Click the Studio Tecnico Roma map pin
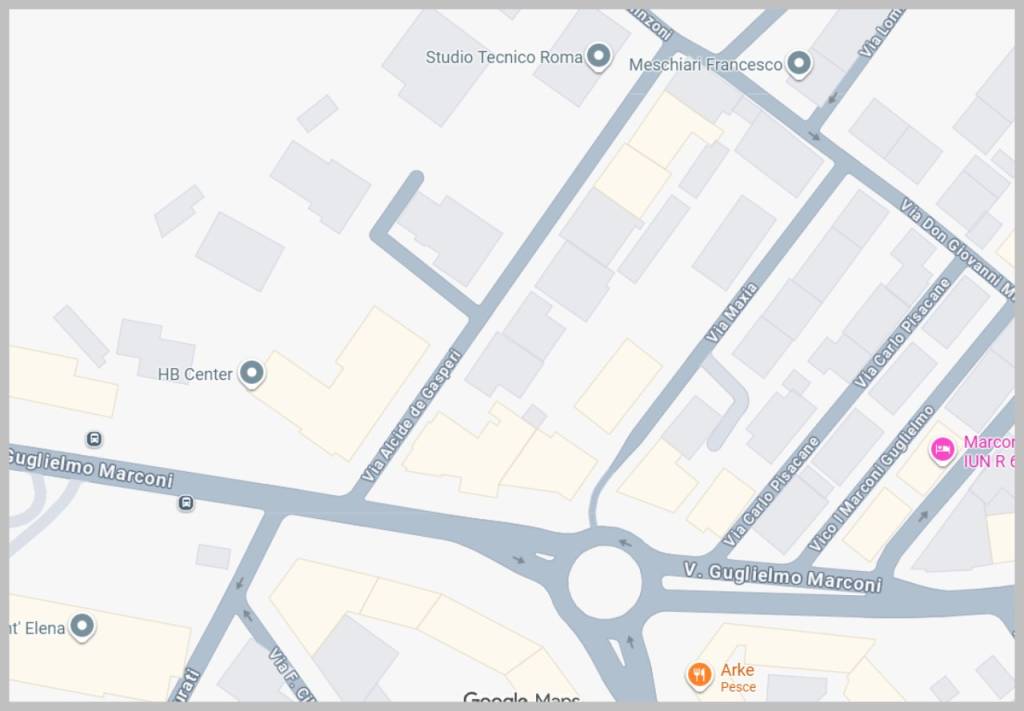Viewport: 1024px width, 711px height. pyautogui.click(x=598, y=57)
